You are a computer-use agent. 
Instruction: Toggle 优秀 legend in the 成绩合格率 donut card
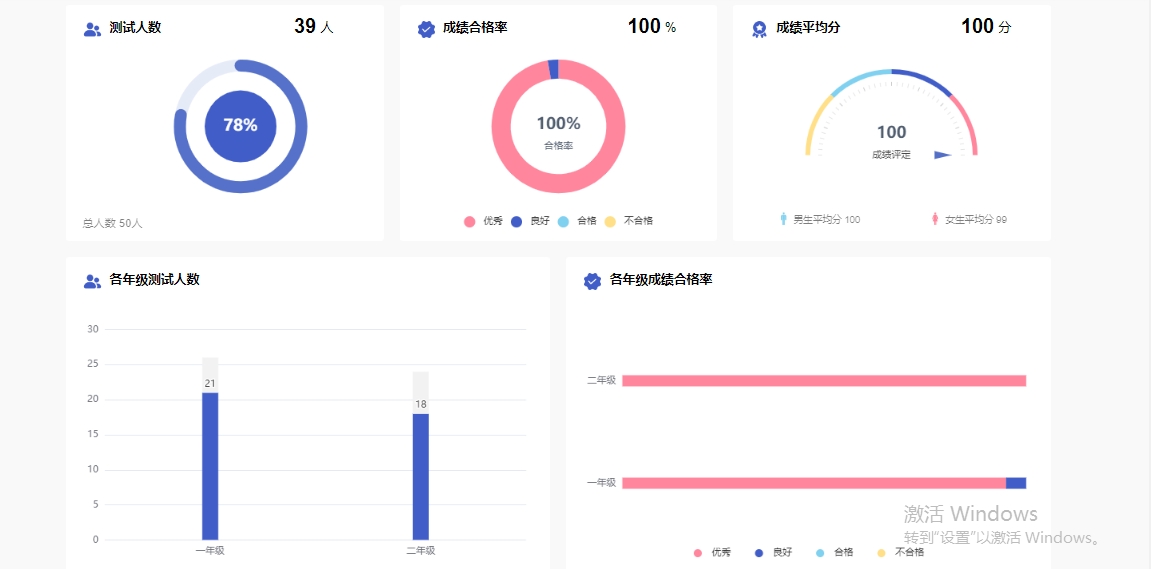coord(483,221)
